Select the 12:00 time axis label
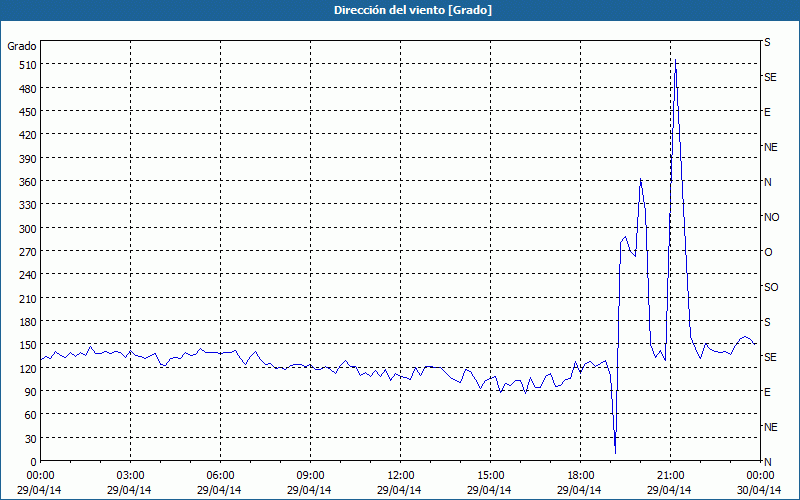This screenshot has height=500, width=800. coord(401,476)
